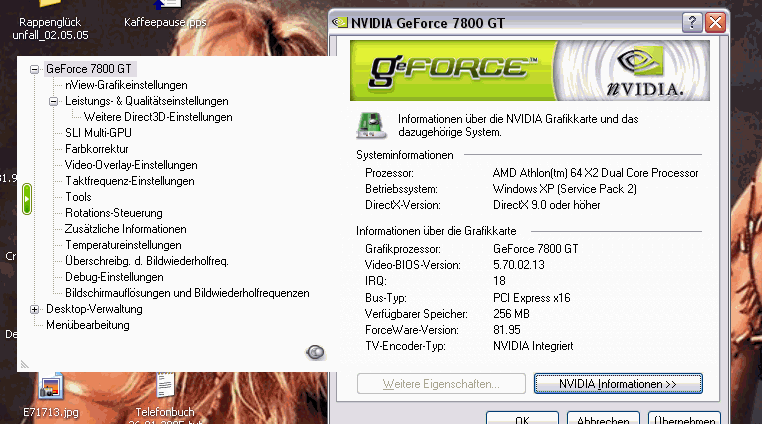Click the IRQ value 18
Image resolution: width=762 pixels, height=424 pixels.
click(499, 281)
